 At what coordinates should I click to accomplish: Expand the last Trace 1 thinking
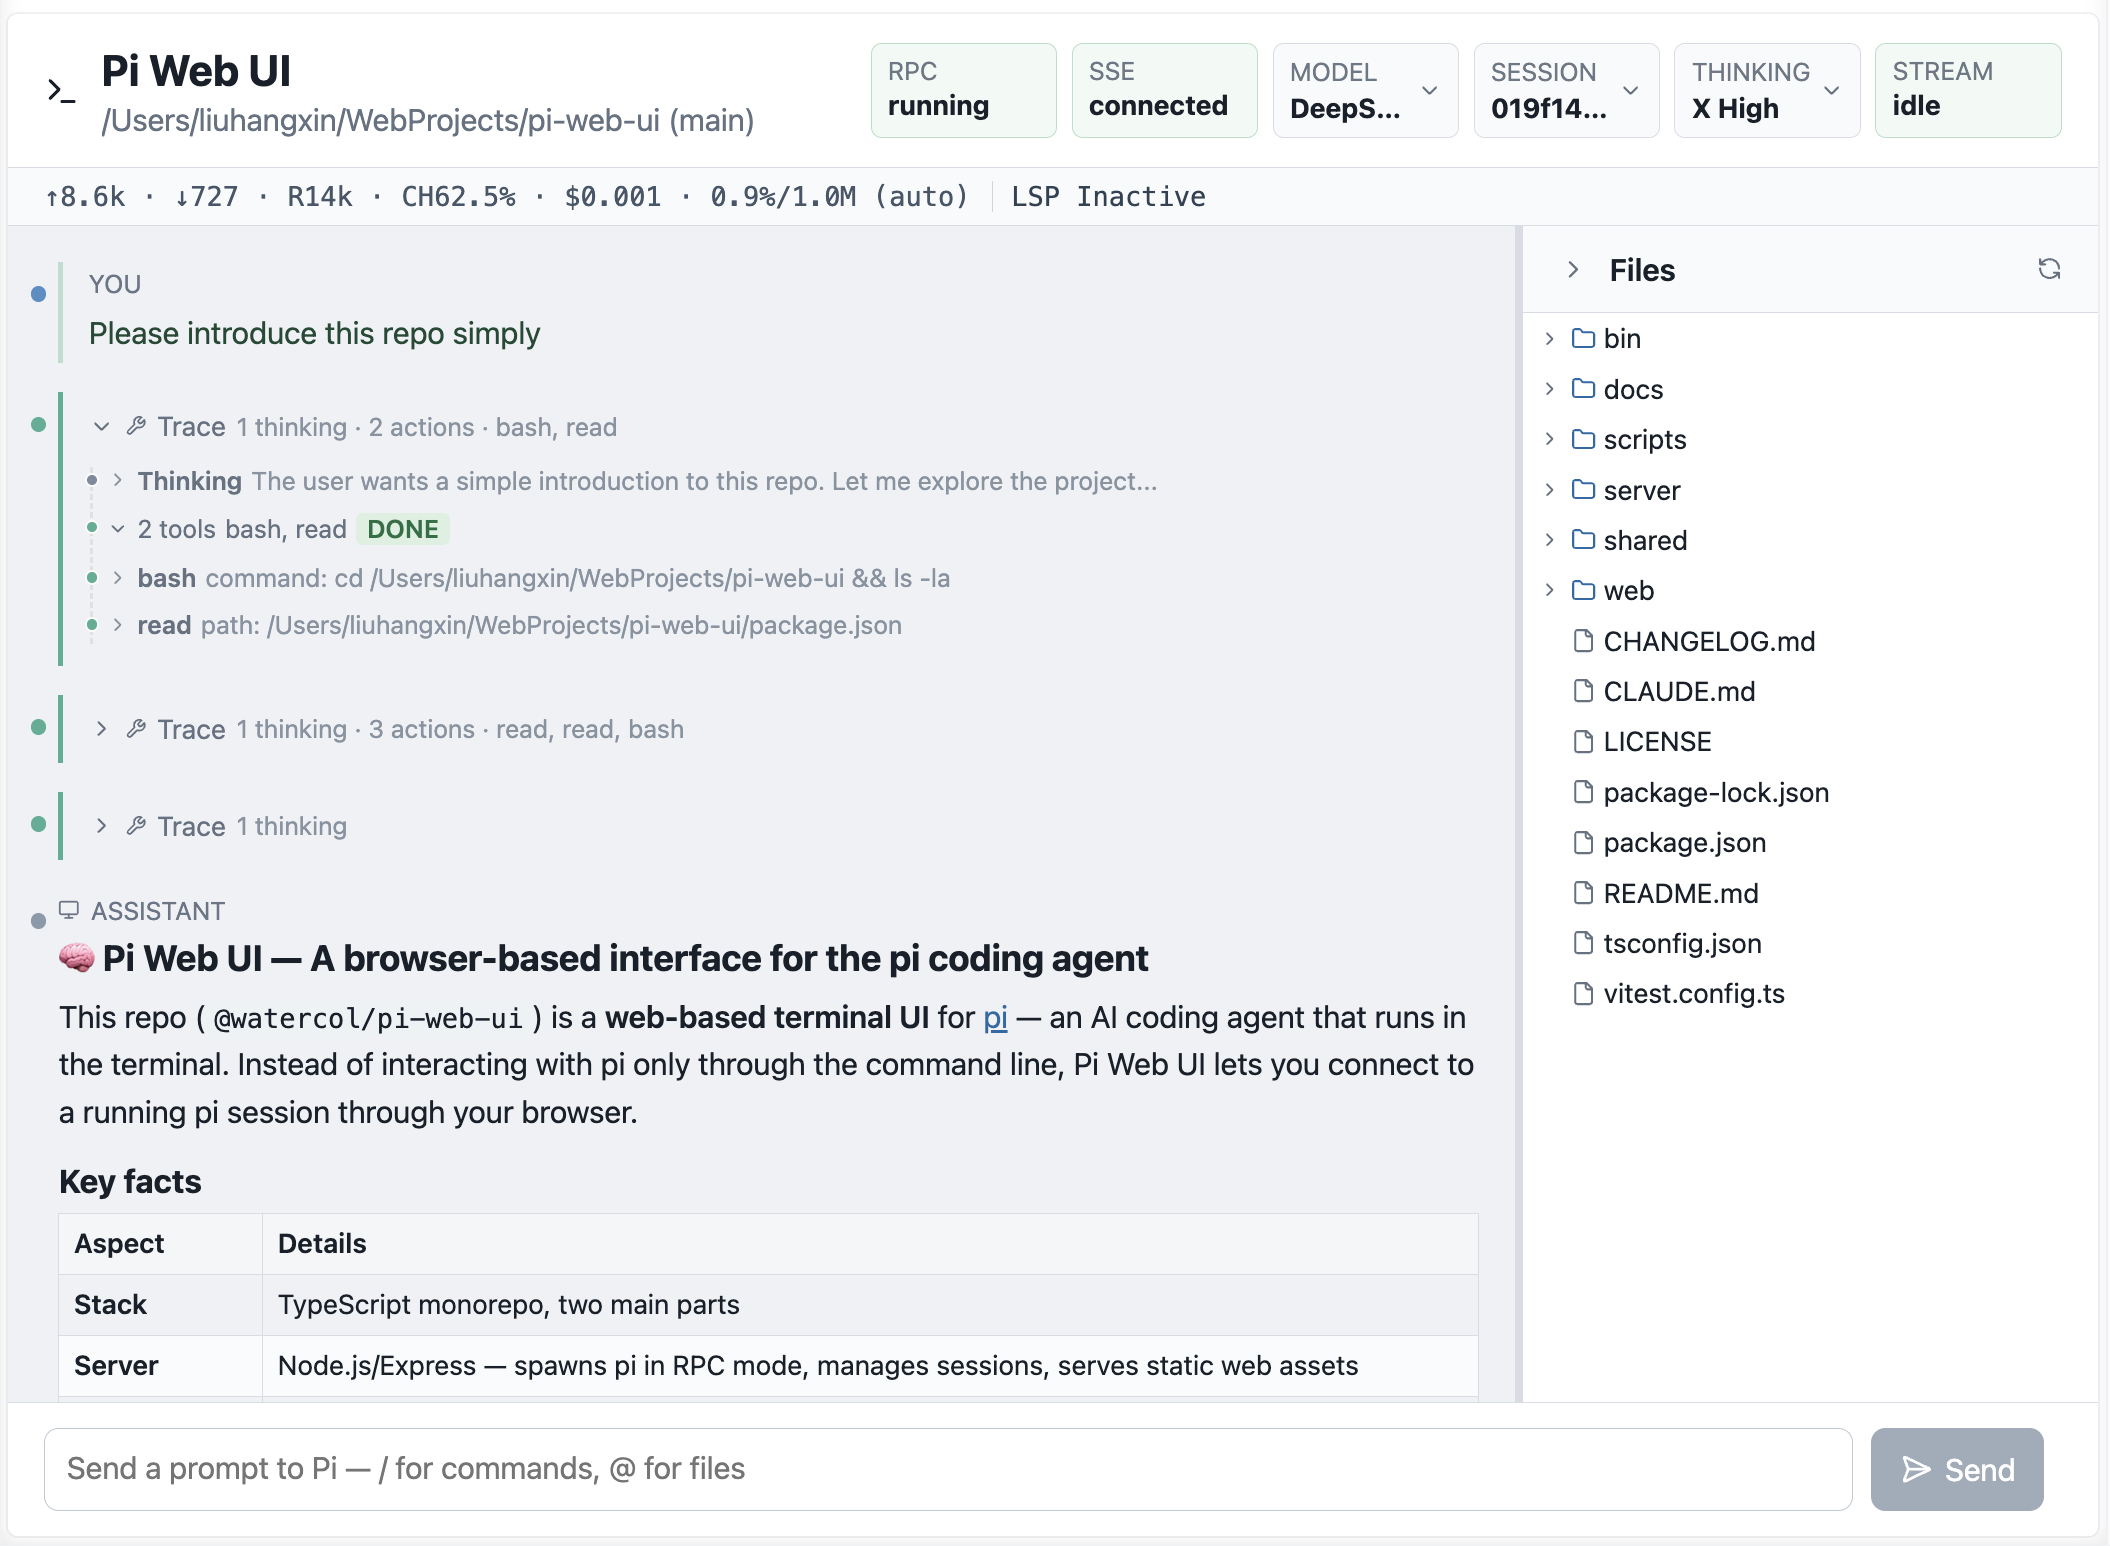[101, 826]
